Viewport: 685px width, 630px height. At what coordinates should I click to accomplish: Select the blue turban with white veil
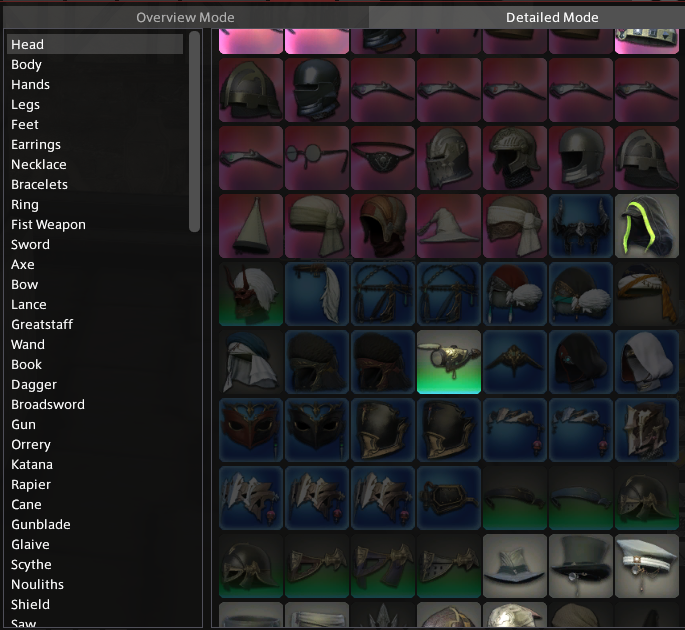coord(251,362)
